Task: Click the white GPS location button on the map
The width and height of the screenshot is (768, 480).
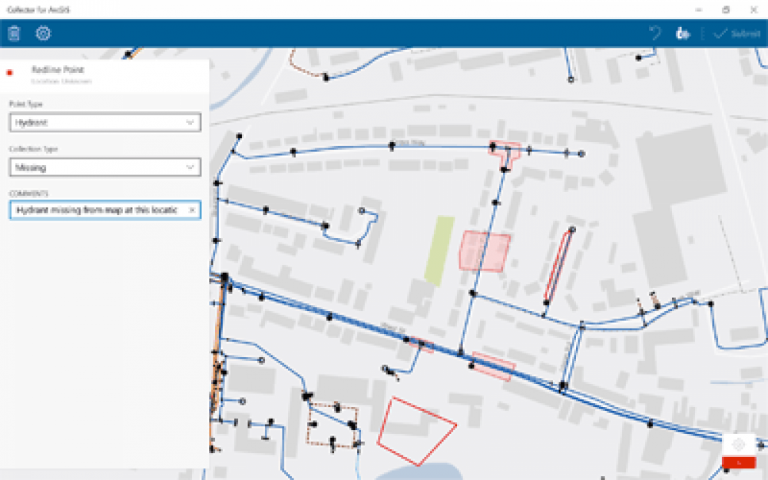Action: 739,445
